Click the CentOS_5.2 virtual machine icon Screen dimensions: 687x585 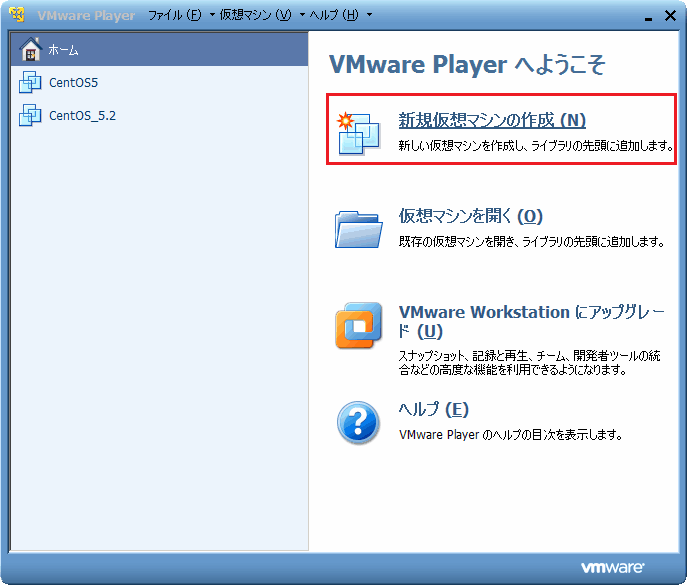click(x=30, y=115)
